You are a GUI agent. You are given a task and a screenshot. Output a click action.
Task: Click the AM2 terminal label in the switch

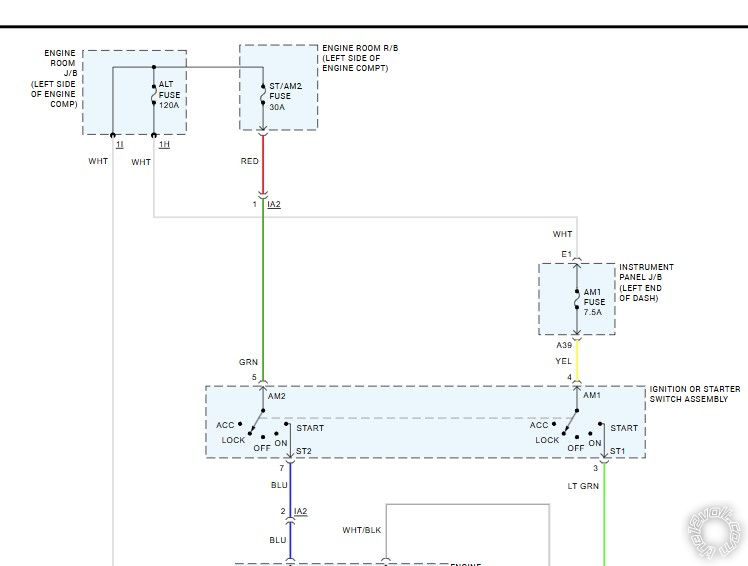[277, 396]
